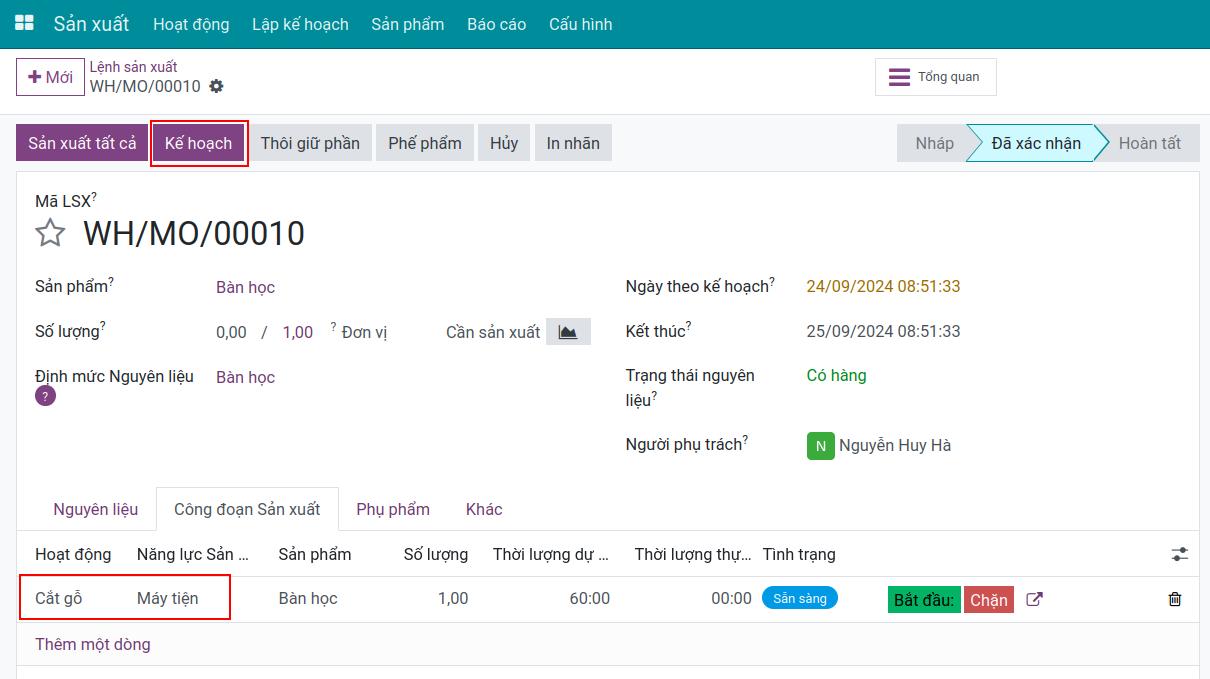Click Sản xuất tất cả button
This screenshot has width=1210, height=679.
(82, 143)
